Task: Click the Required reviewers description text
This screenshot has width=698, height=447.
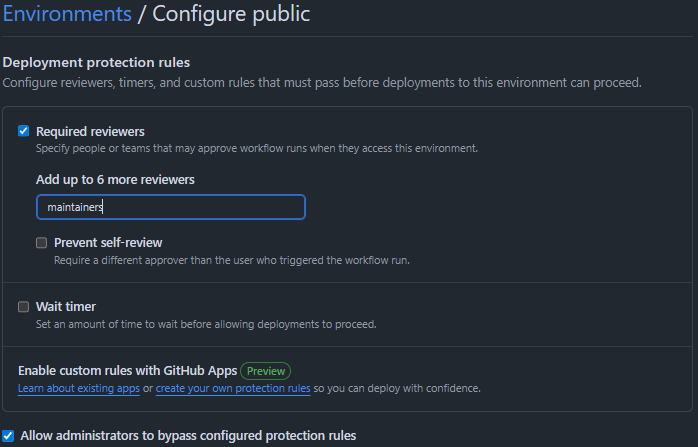Action: point(256,148)
